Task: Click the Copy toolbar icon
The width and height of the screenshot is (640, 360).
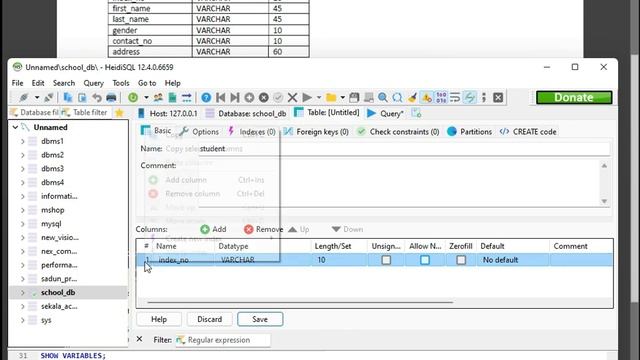Action: 68,98
